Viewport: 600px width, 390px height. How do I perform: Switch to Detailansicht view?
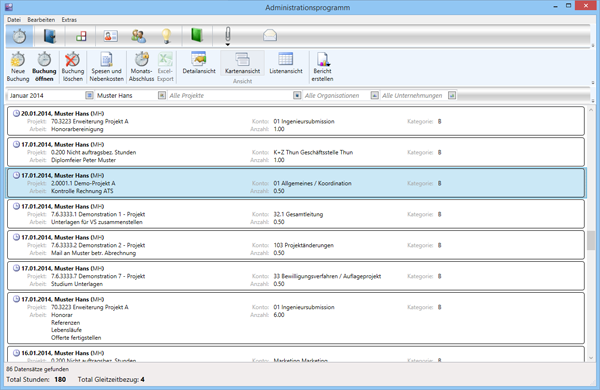(199, 63)
